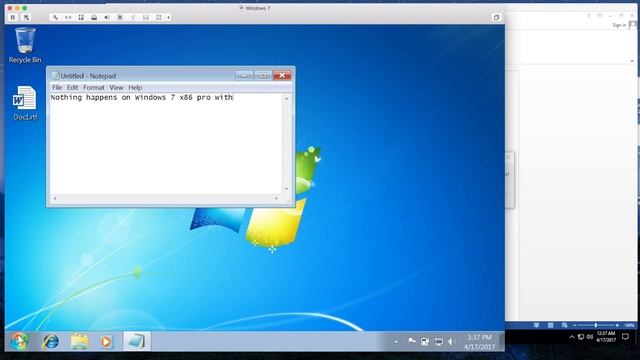This screenshot has width=640, height=360.
Task: Maximize the Notepad window
Action: 263,75
